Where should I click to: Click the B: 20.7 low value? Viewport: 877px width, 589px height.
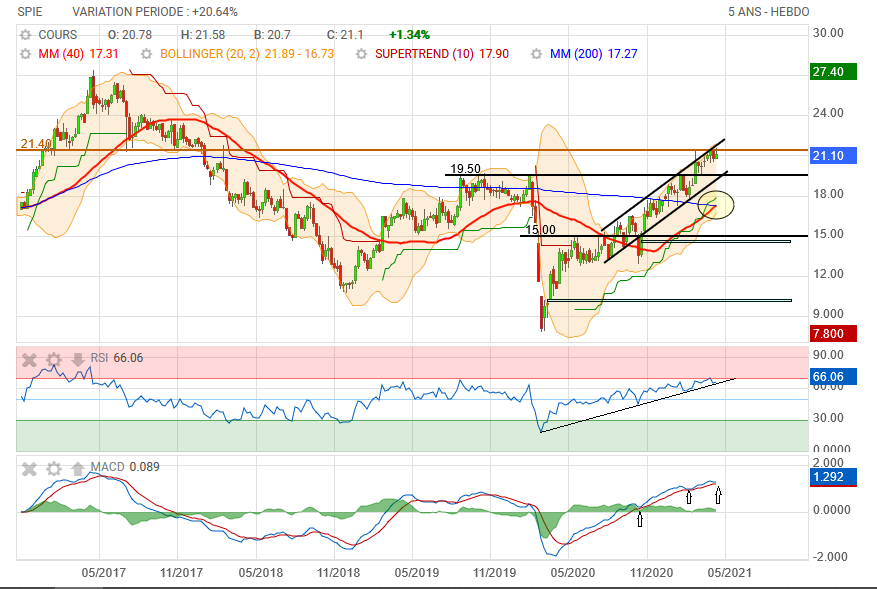(x=272, y=35)
